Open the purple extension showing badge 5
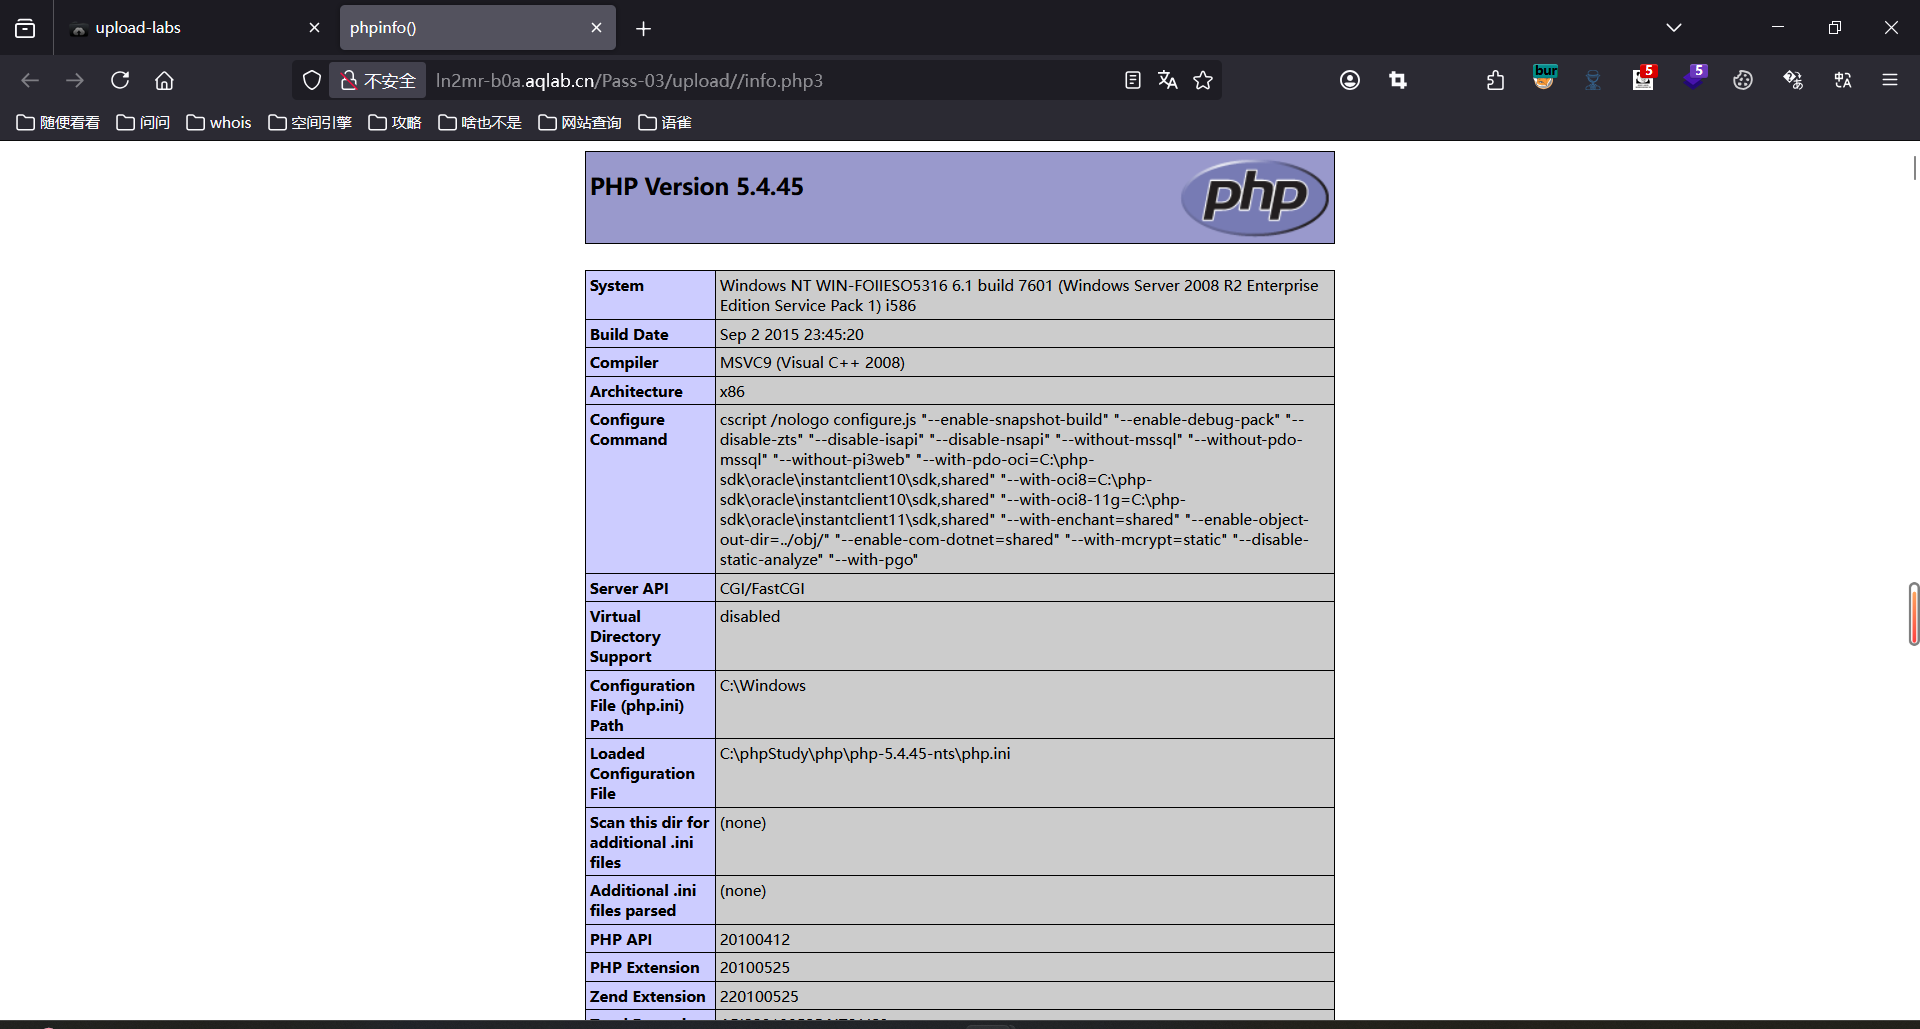Image resolution: width=1920 pixels, height=1029 pixels. 1694,79
